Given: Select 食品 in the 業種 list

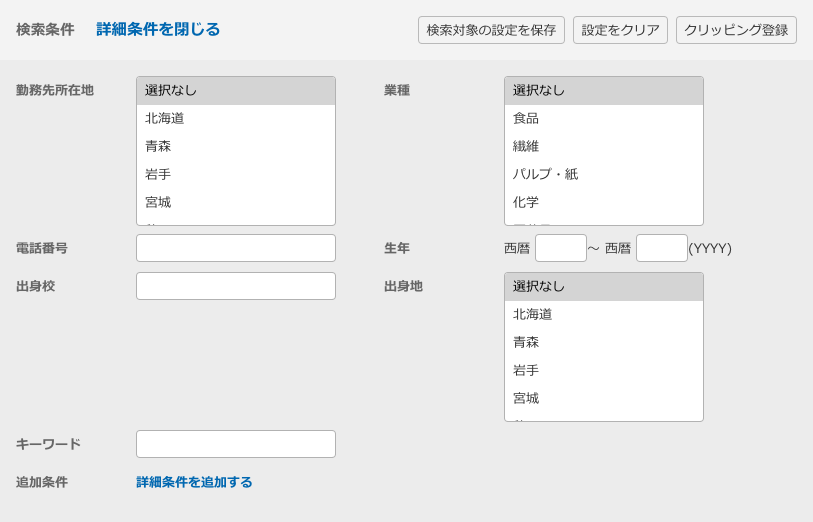Looking at the screenshot, I should pyautogui.click(x=526, y=118).
